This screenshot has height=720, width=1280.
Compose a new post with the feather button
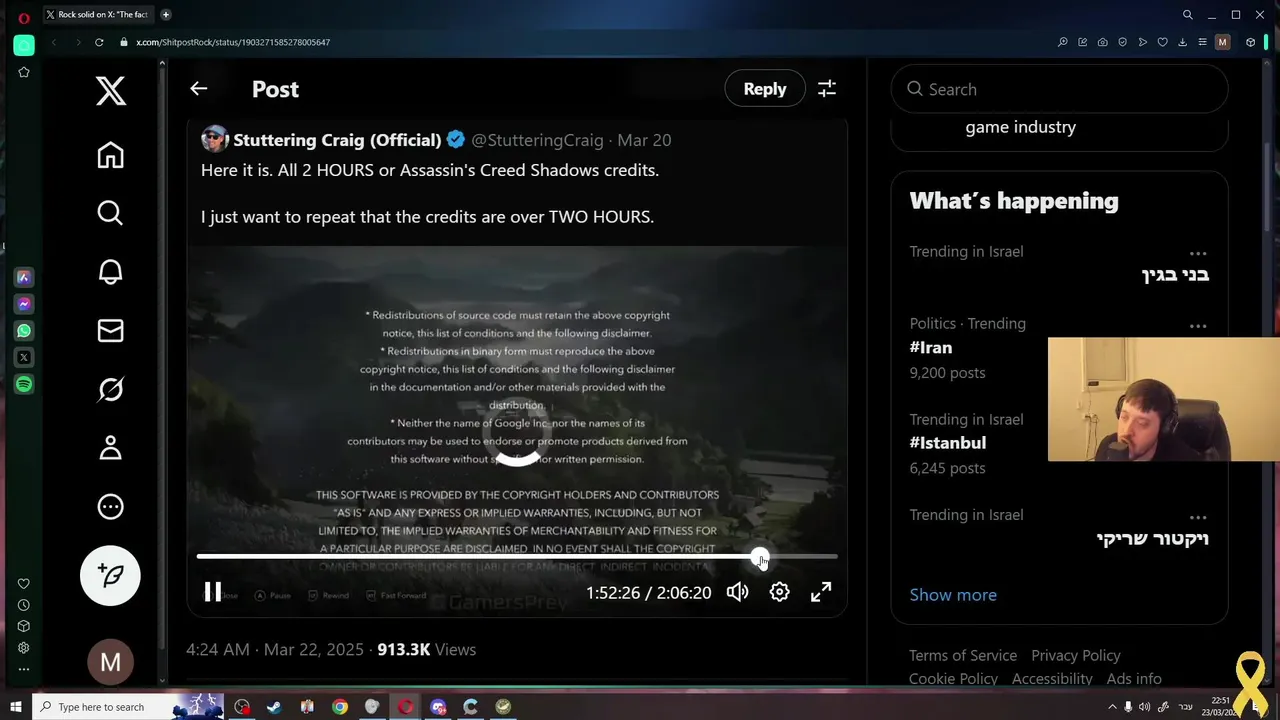pos(110,575)
